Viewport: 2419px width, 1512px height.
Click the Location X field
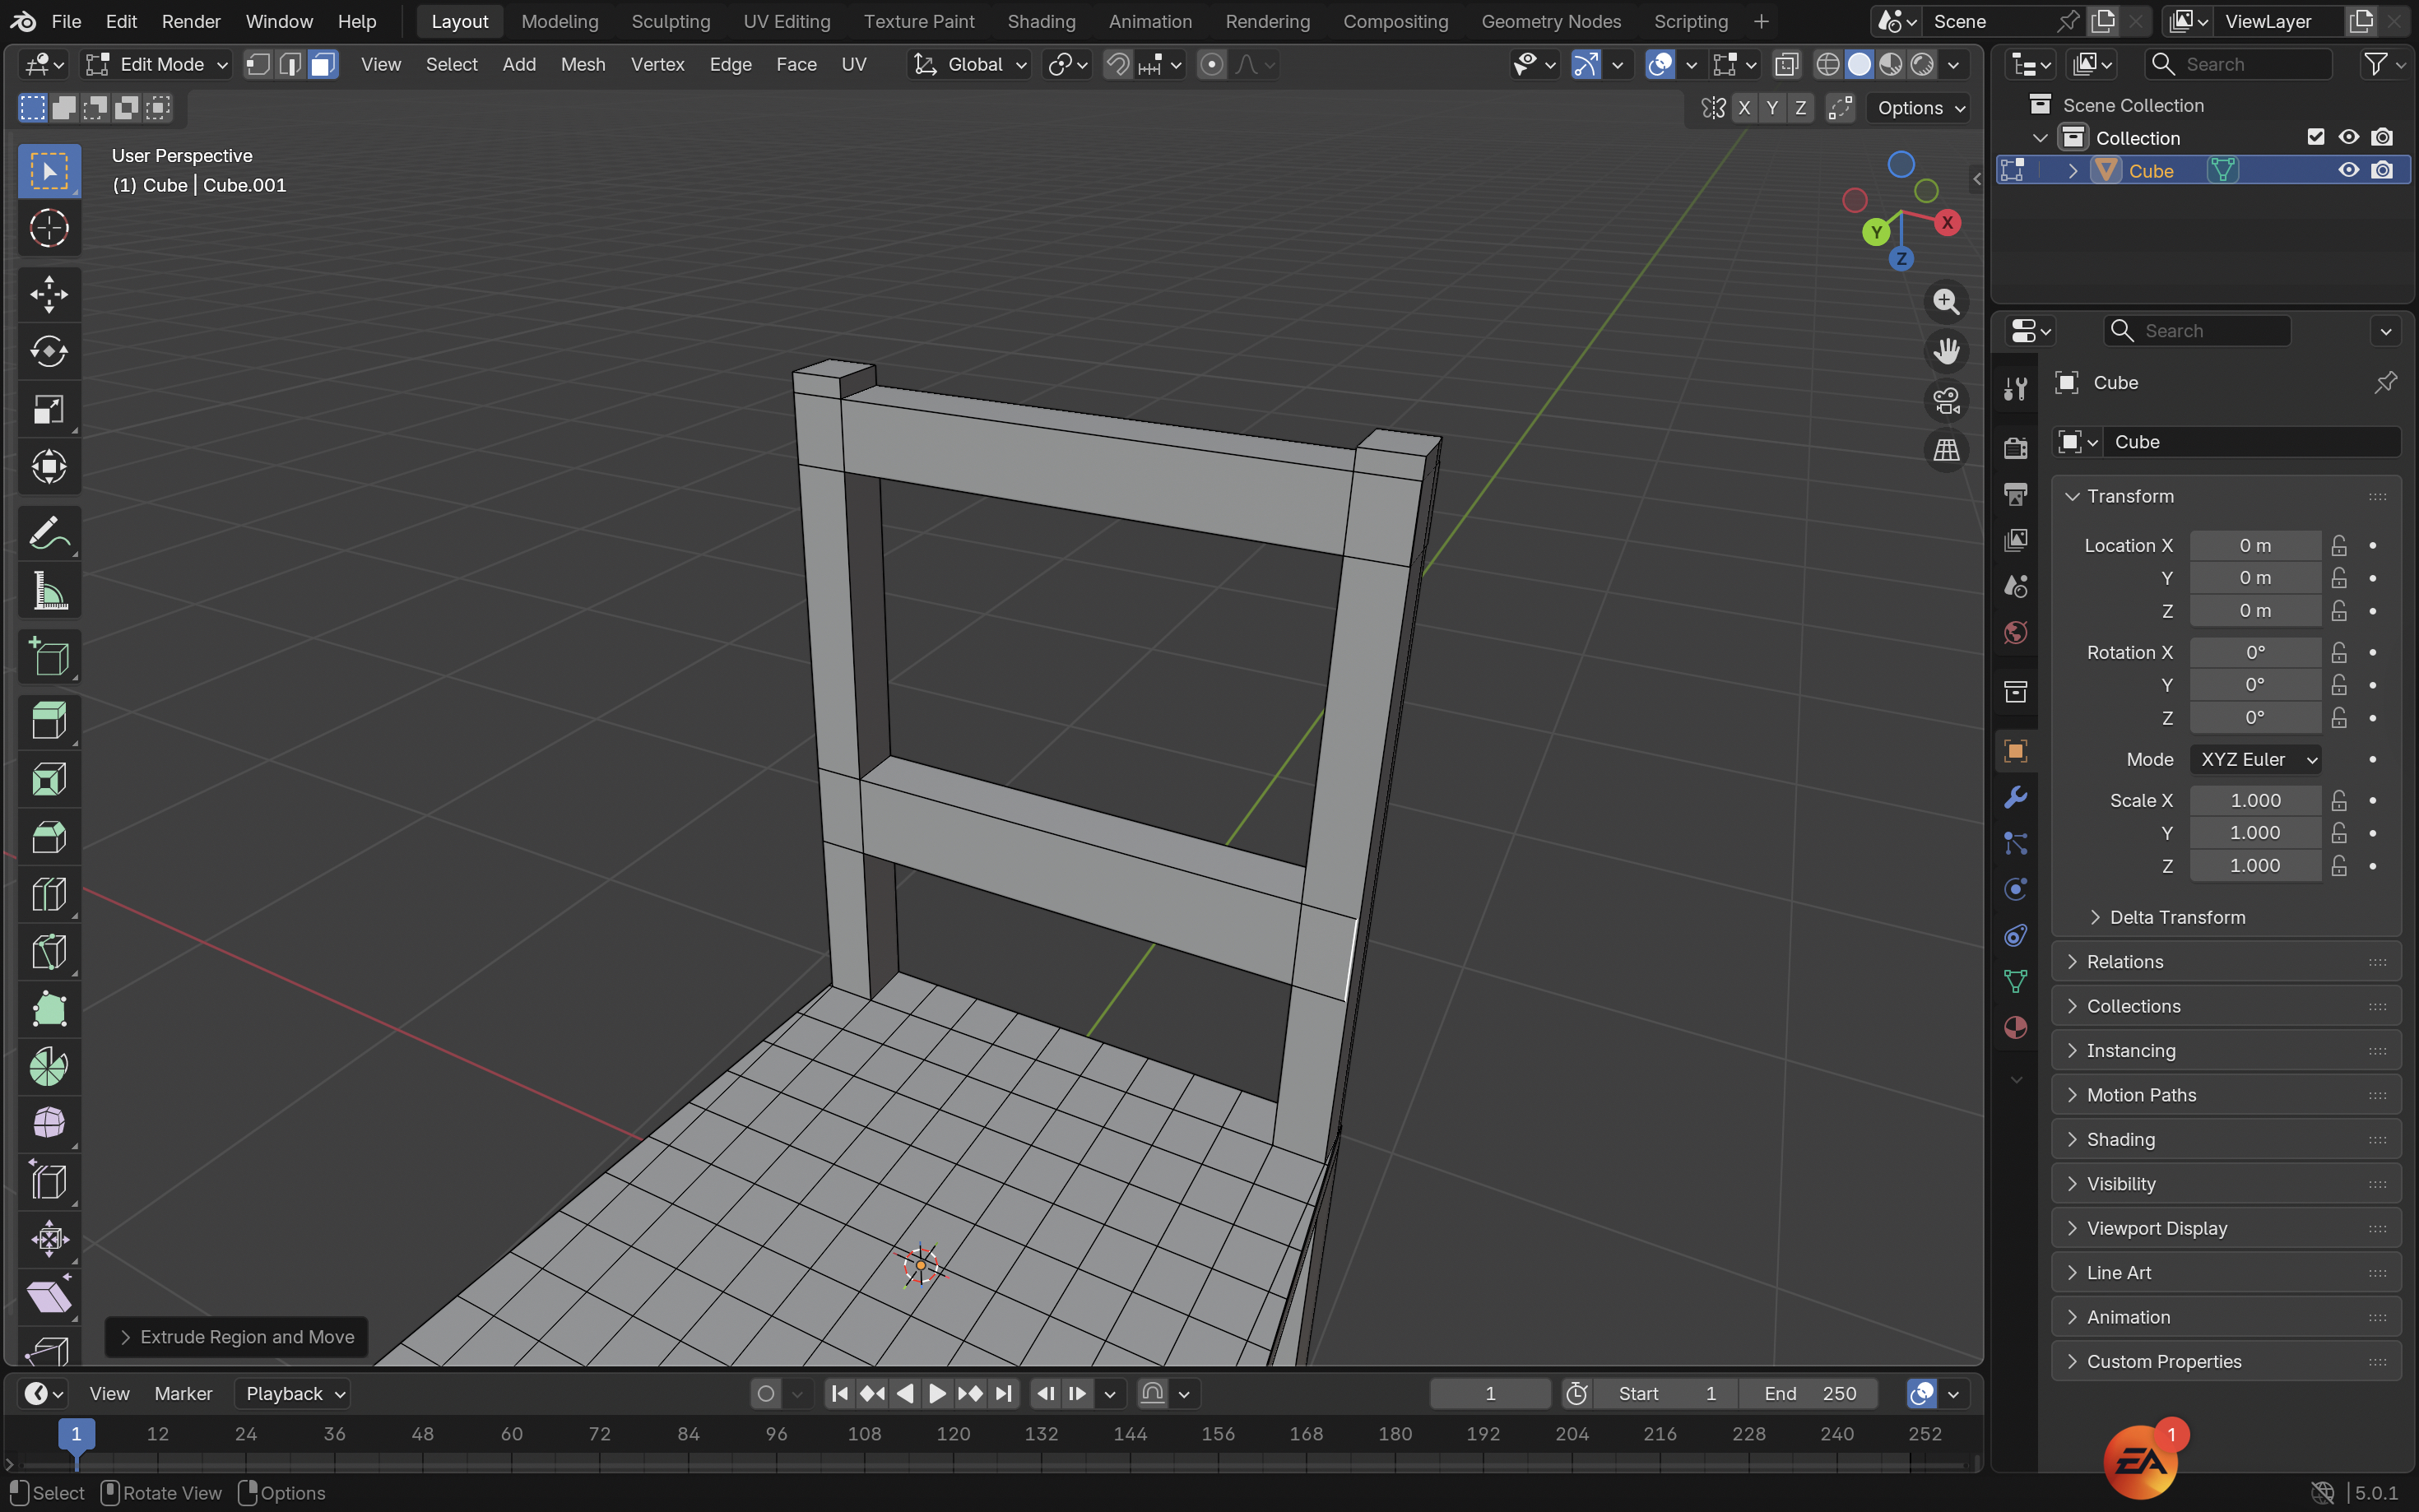pyautogui.click(x=2254, y=545)
